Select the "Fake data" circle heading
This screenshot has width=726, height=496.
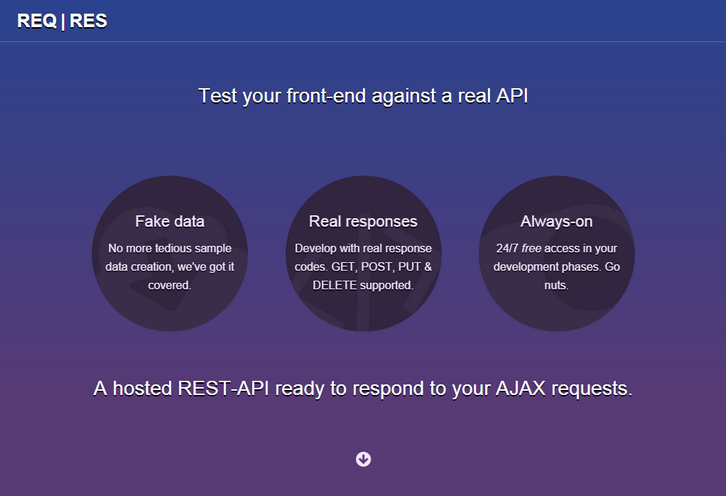click(x=170, y=221)
